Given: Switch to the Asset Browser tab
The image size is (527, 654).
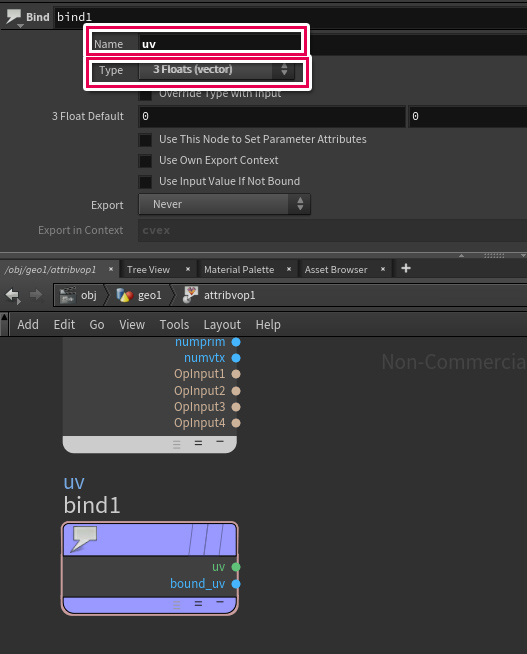Looking at the screenshot, I should pos(336,269).
